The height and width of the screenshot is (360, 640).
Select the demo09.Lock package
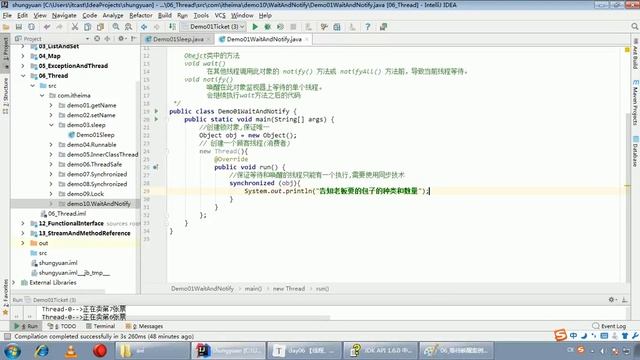pos(81,194)
